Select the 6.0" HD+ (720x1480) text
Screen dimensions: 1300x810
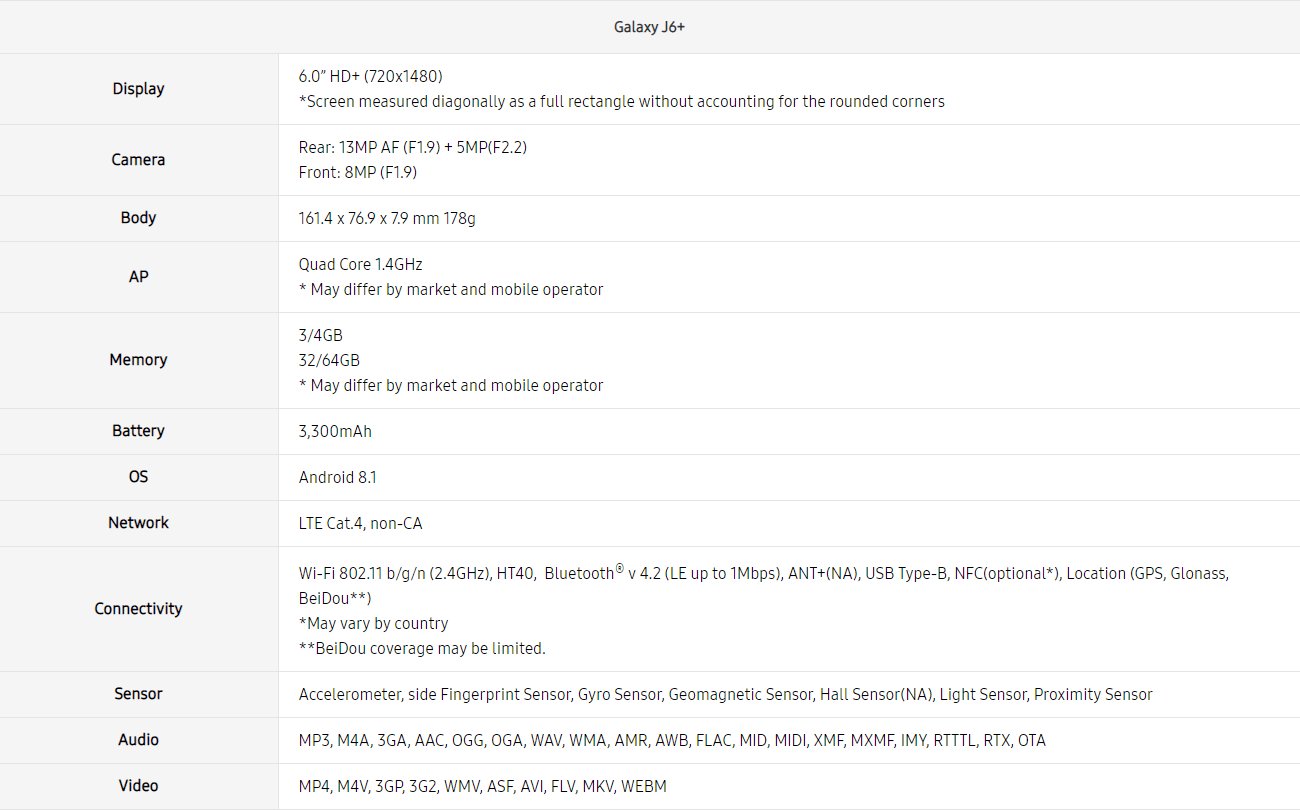pyautogui.click(x=370, y=76)
